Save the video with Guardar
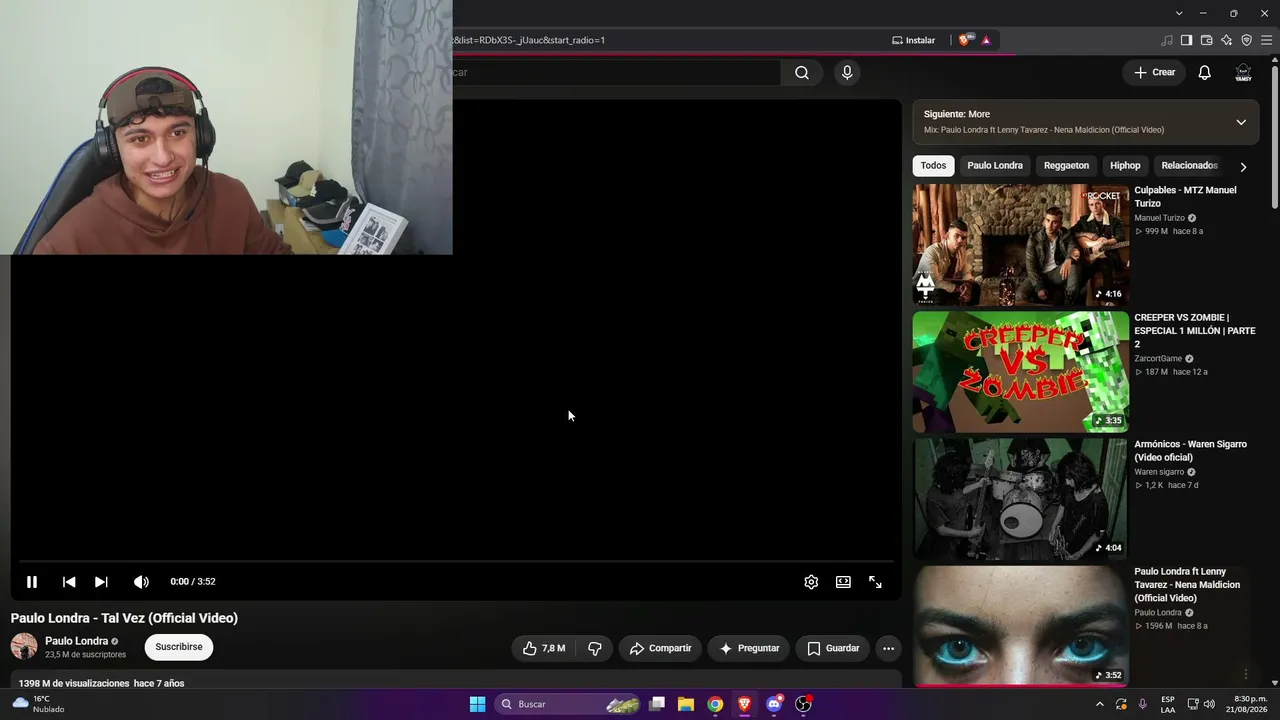This screenshot has width=1280, height=720. tap(833, 648)
